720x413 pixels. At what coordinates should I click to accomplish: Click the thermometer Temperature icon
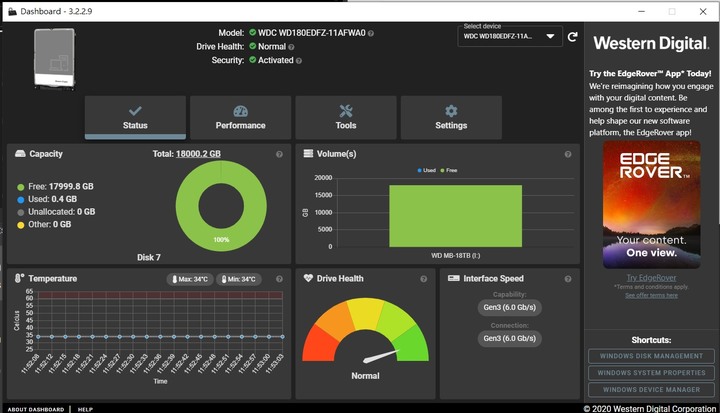(x=19, y=278)
